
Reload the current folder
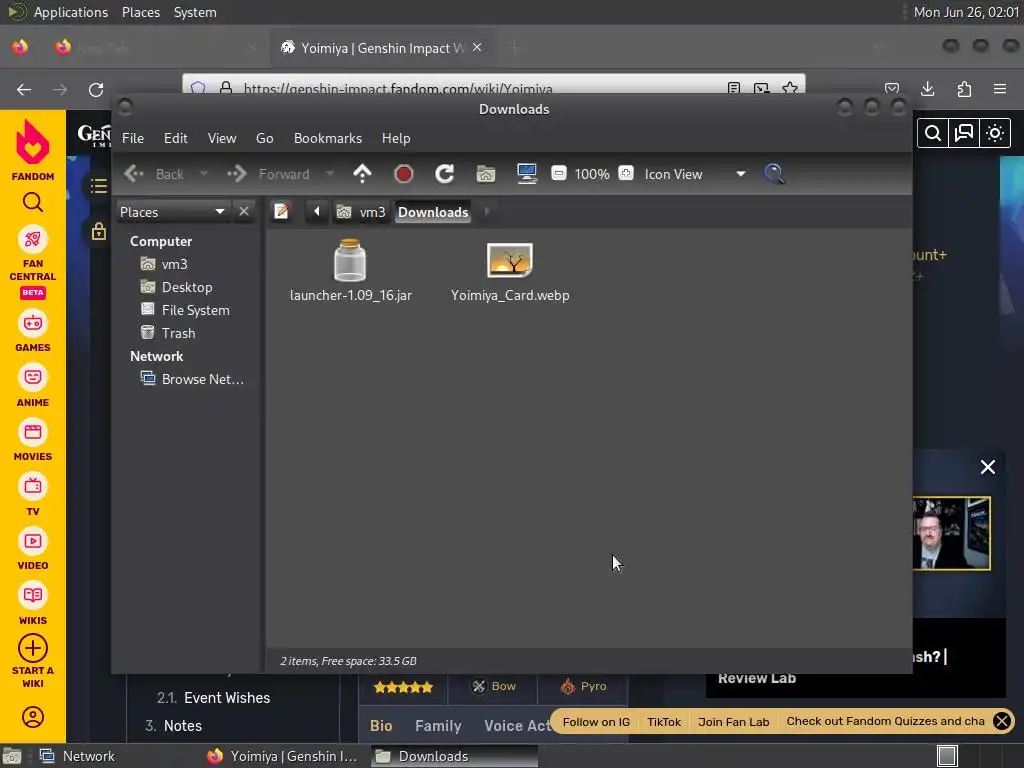445,174
